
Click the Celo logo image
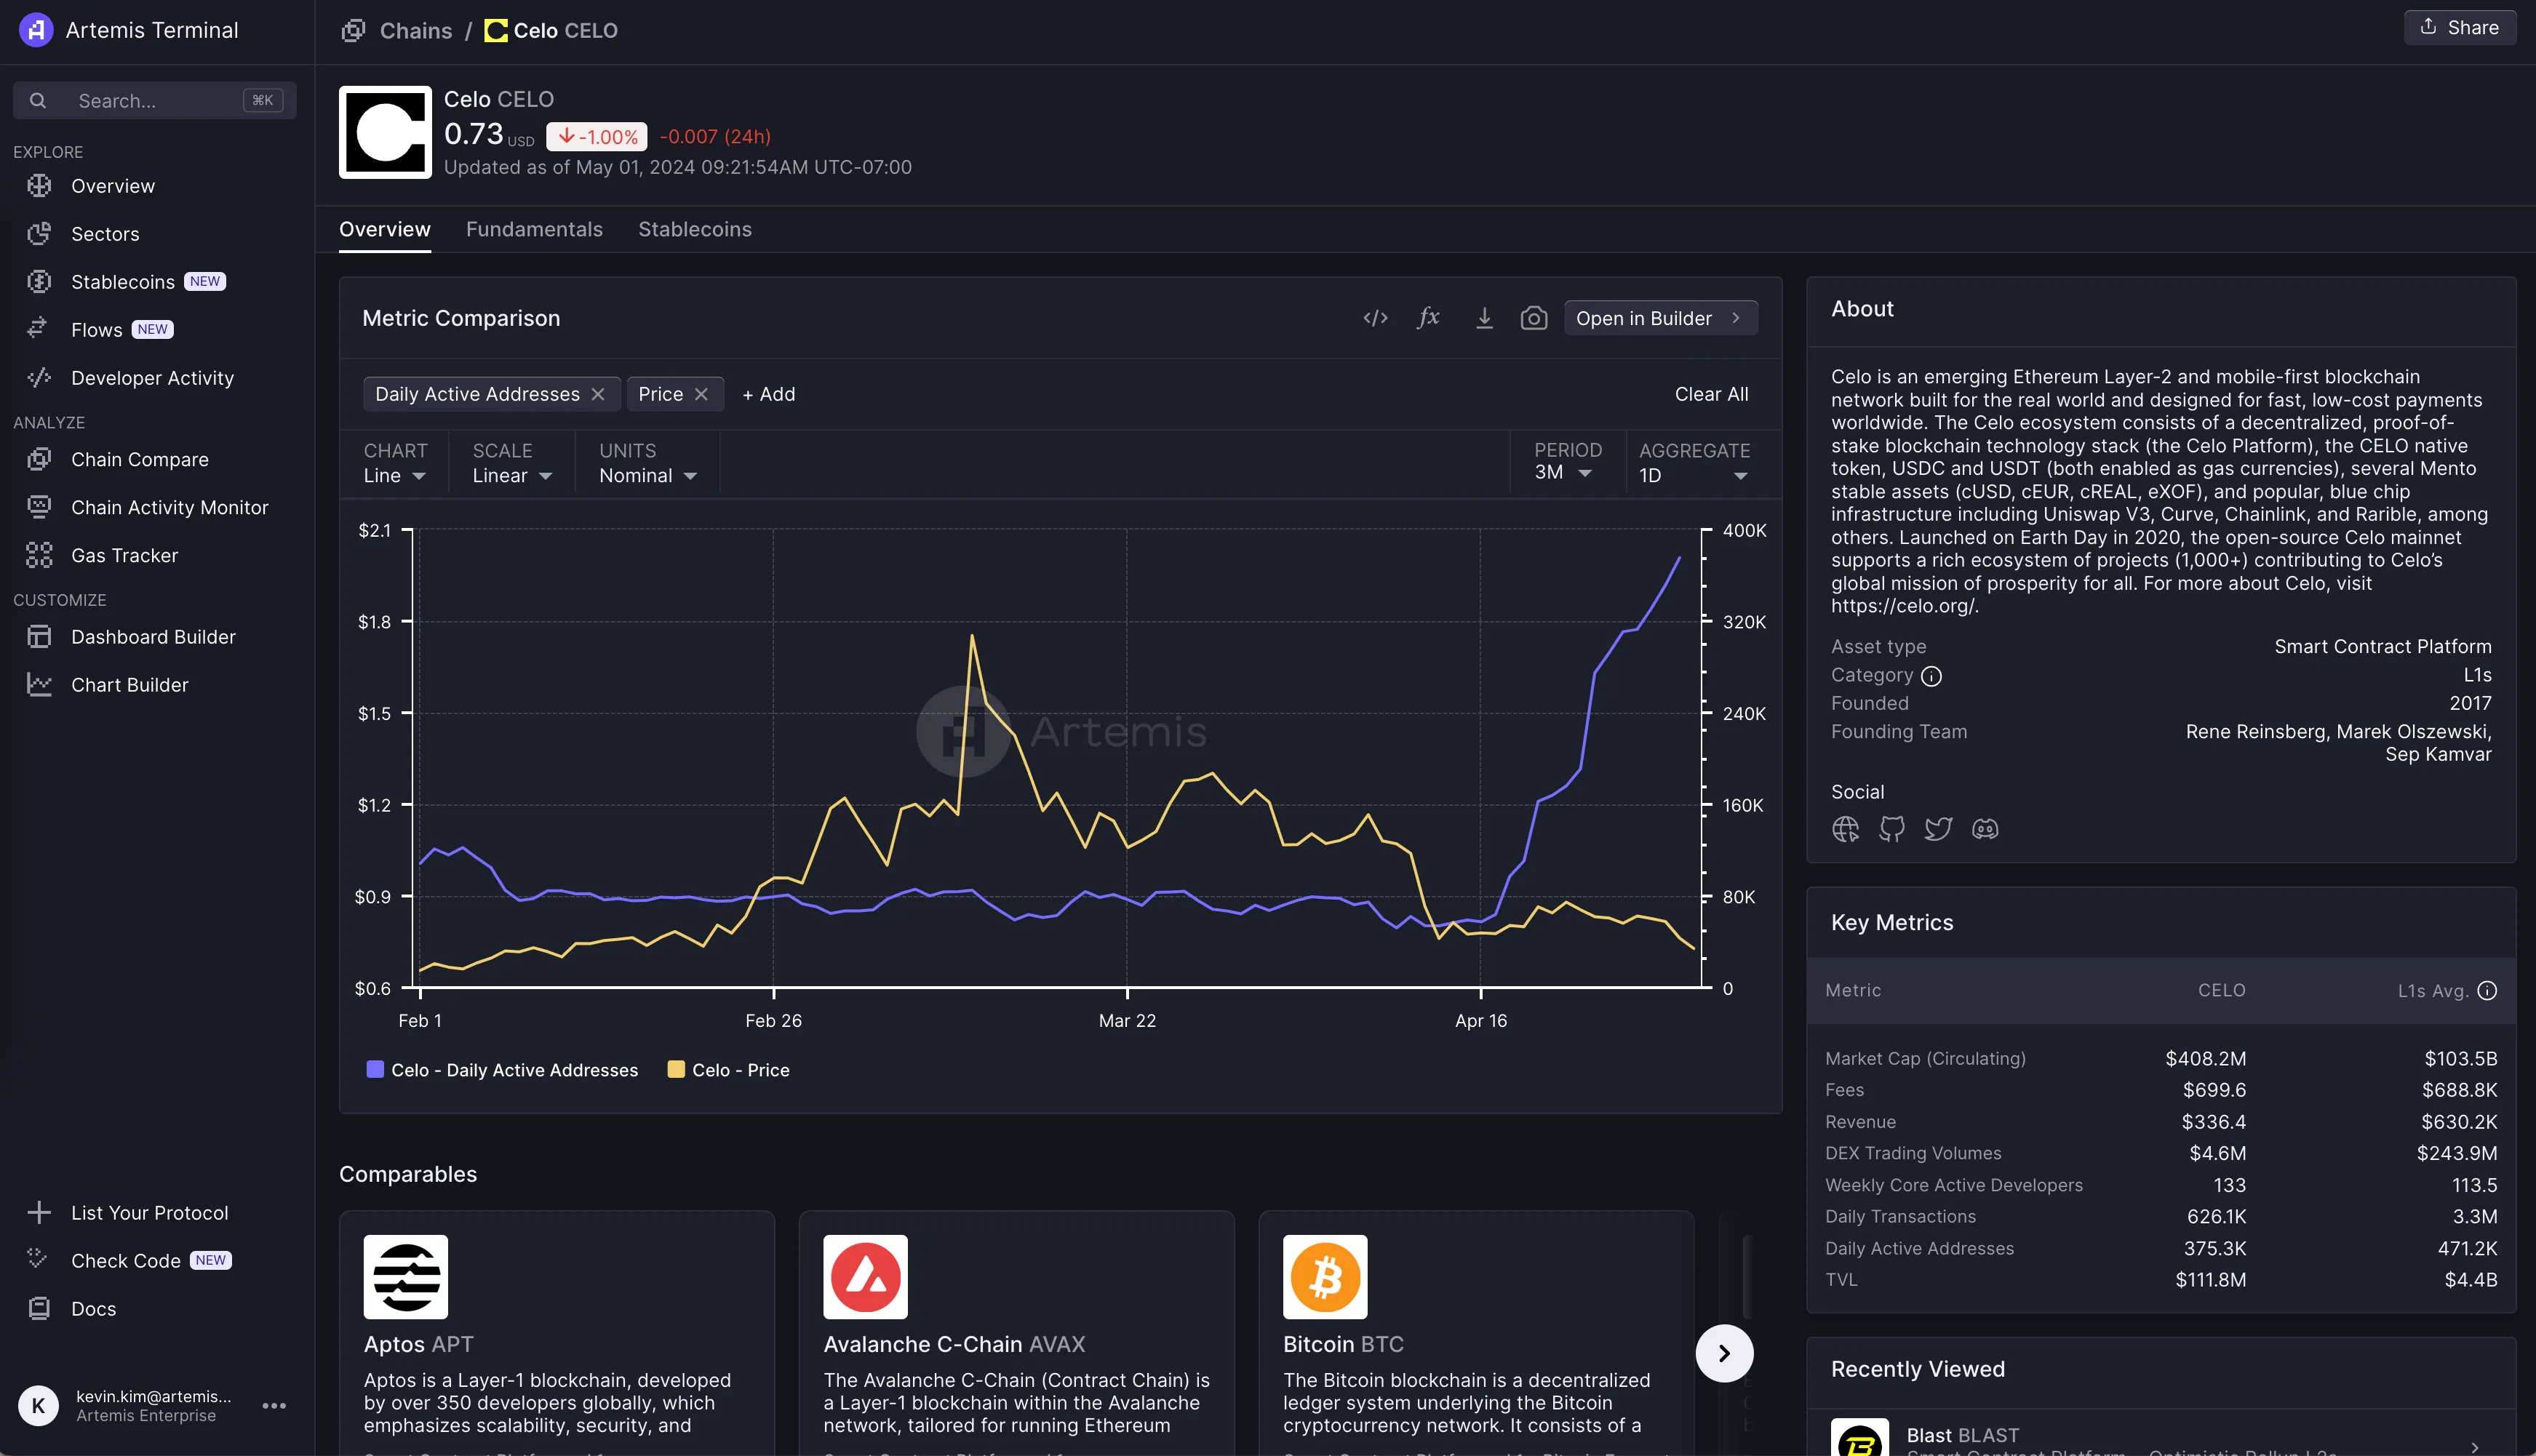click(385, 132)
